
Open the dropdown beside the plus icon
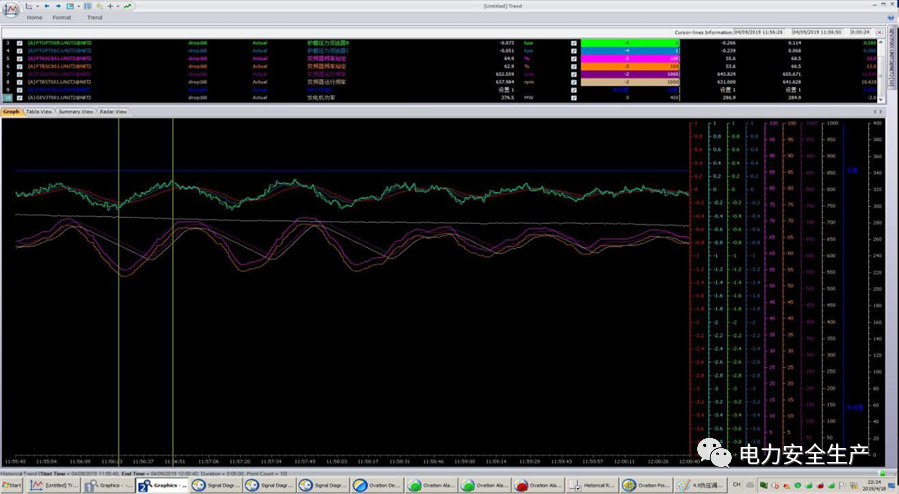point(117,6)
